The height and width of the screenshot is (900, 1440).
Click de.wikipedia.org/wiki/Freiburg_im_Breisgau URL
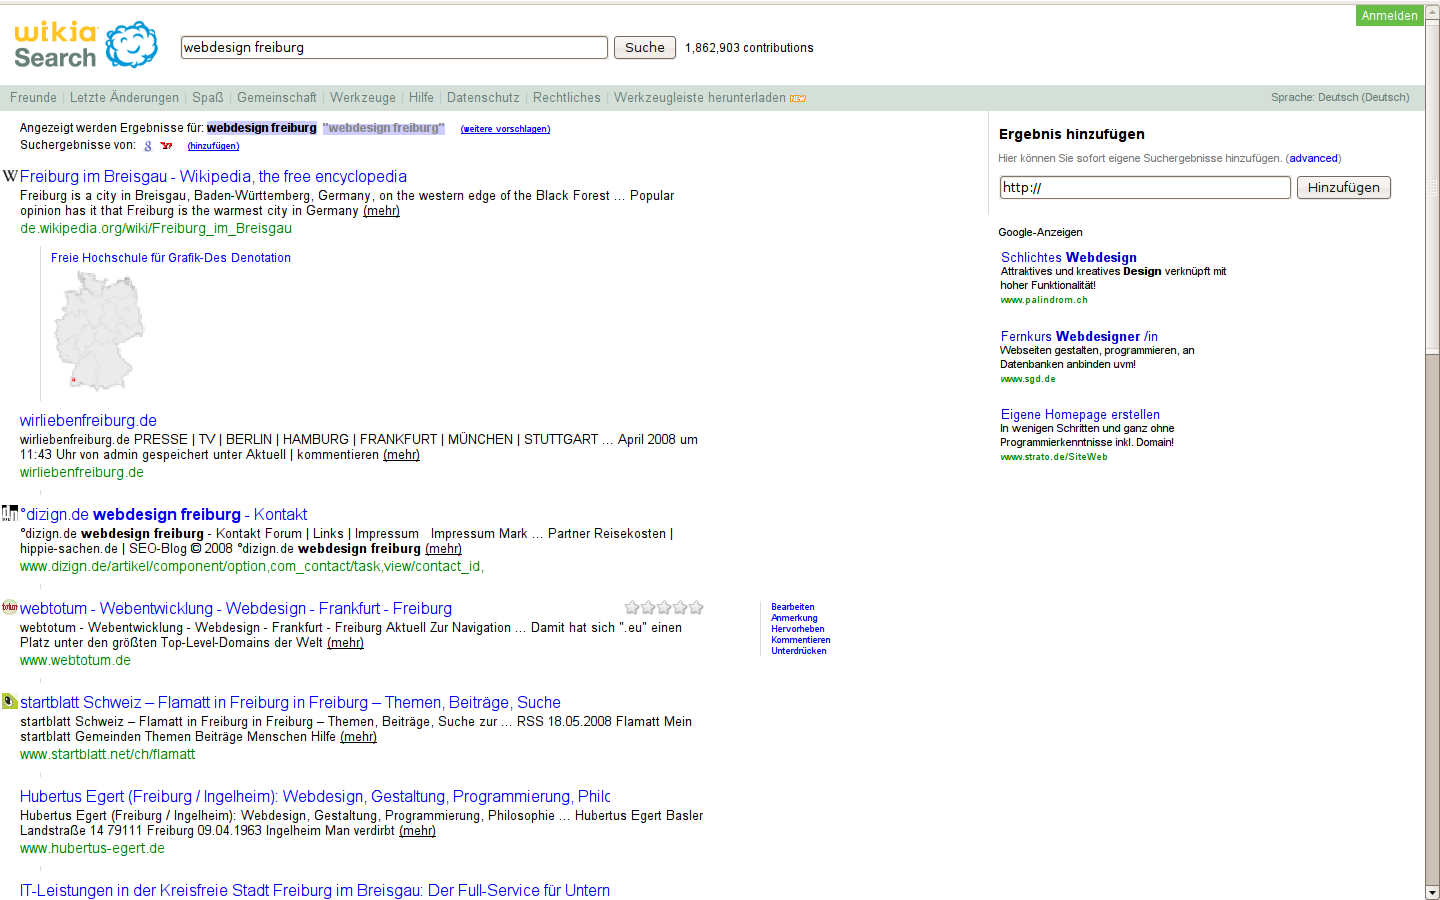156,228
